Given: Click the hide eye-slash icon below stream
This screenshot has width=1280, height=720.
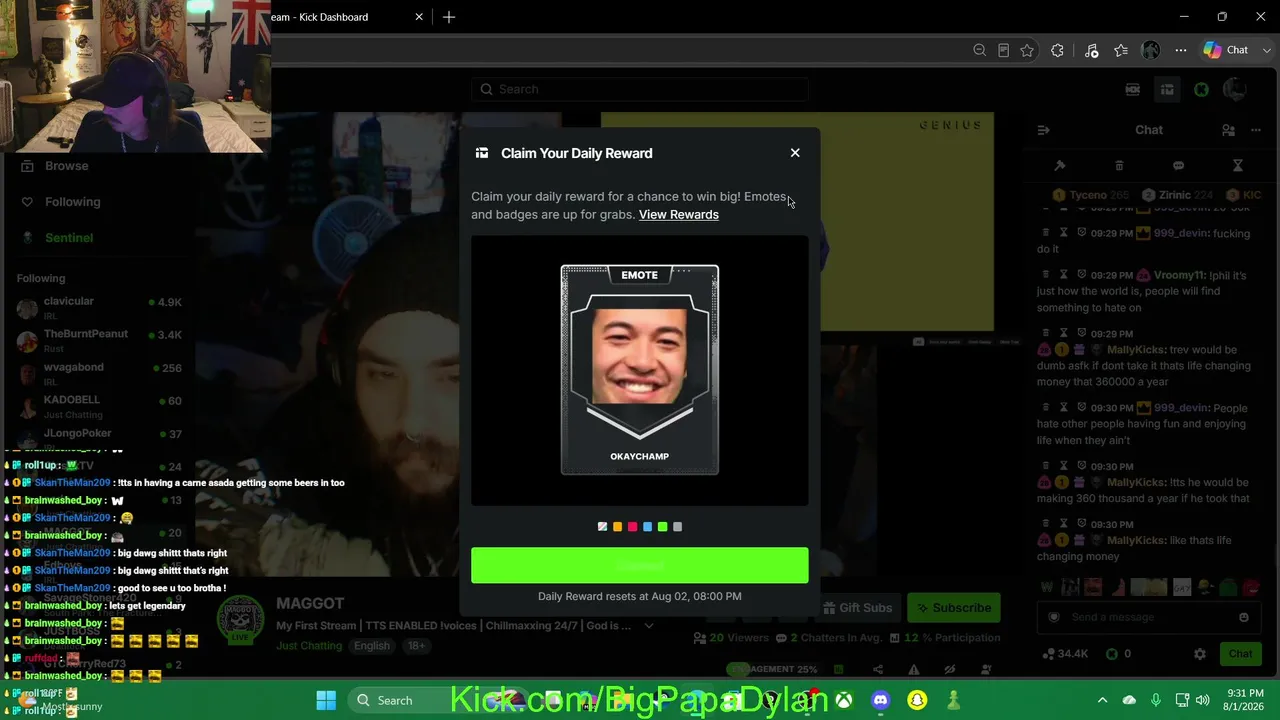Looking at the screenshot, I should pos(949,670).
